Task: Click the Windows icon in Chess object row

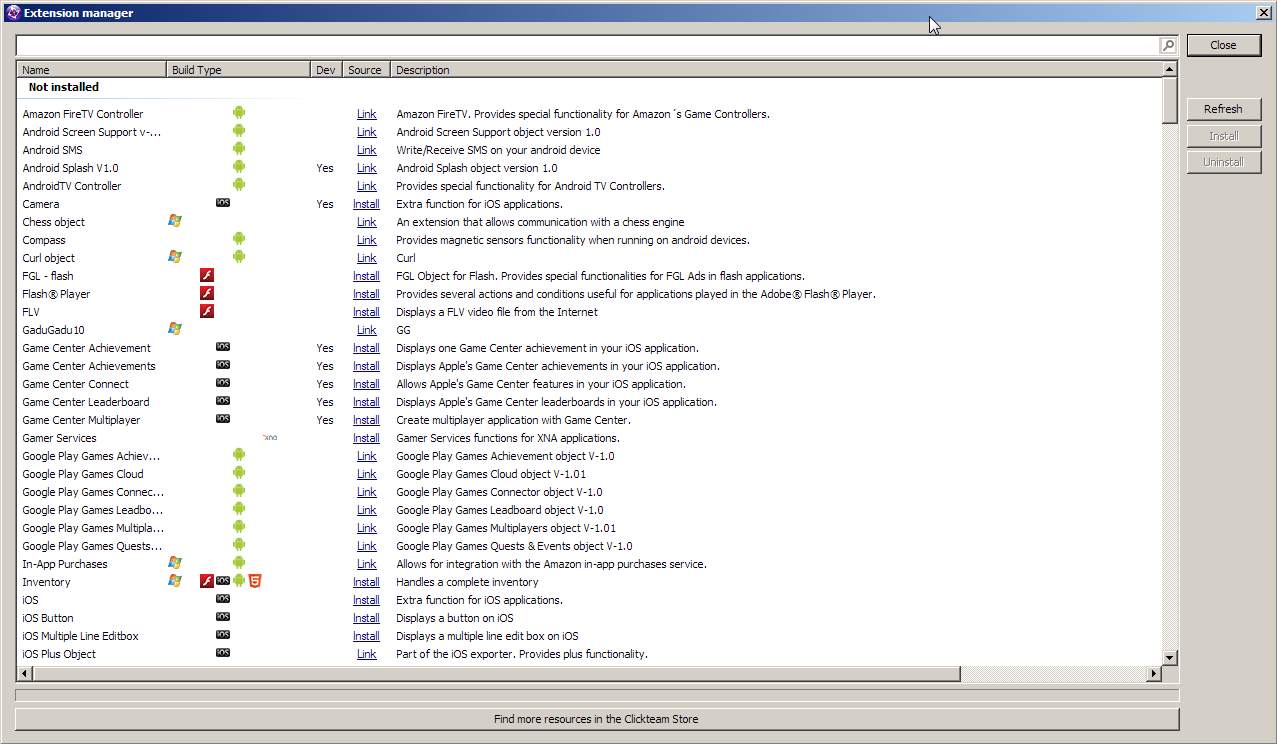Action: (175, 220)
